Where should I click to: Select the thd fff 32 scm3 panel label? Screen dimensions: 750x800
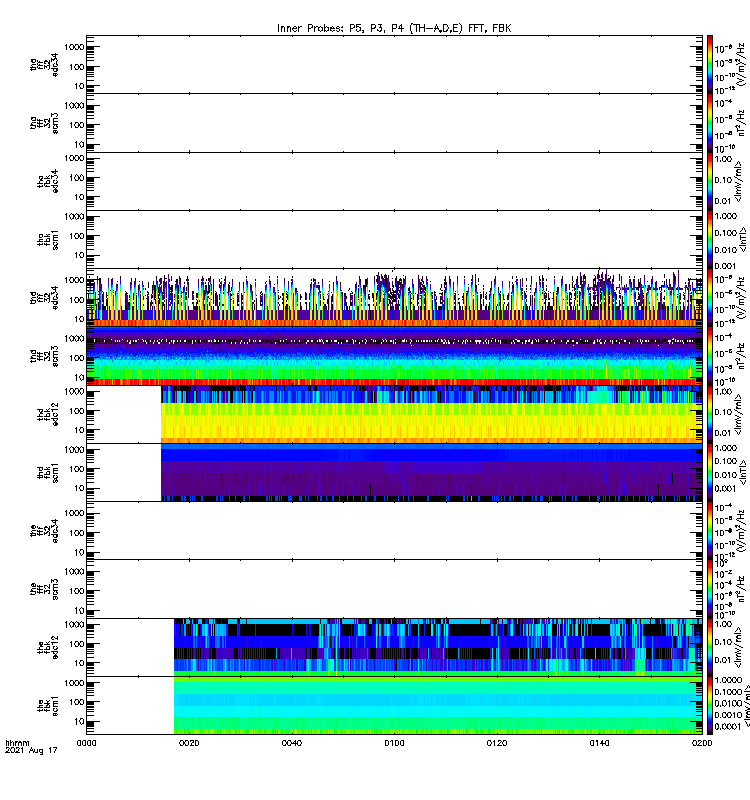click(x=44, y=356)
